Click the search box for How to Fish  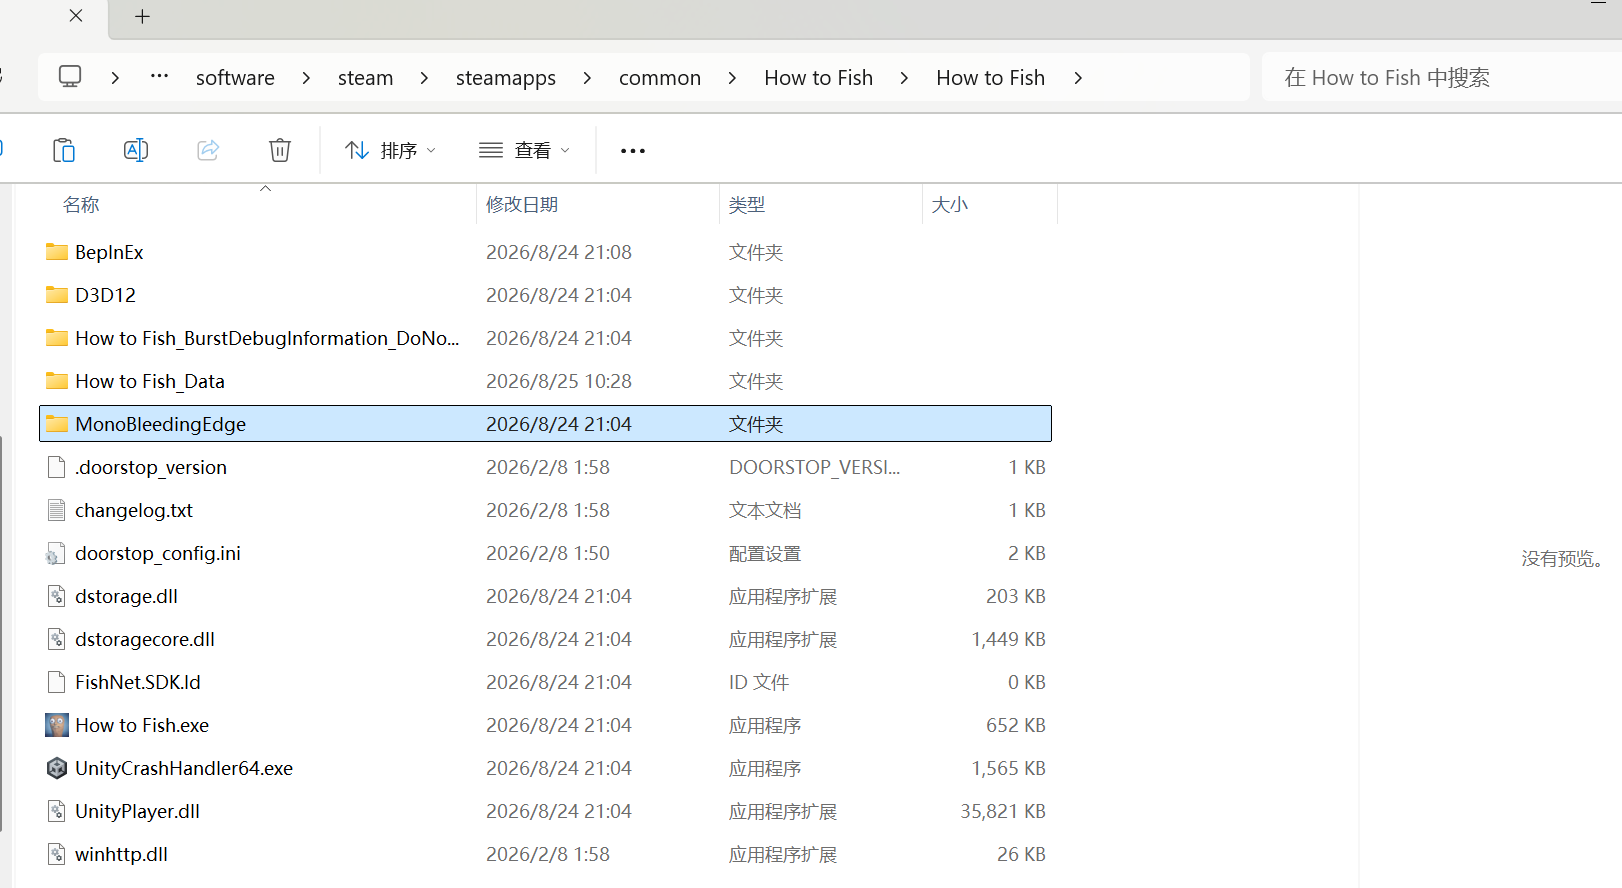1440,77
